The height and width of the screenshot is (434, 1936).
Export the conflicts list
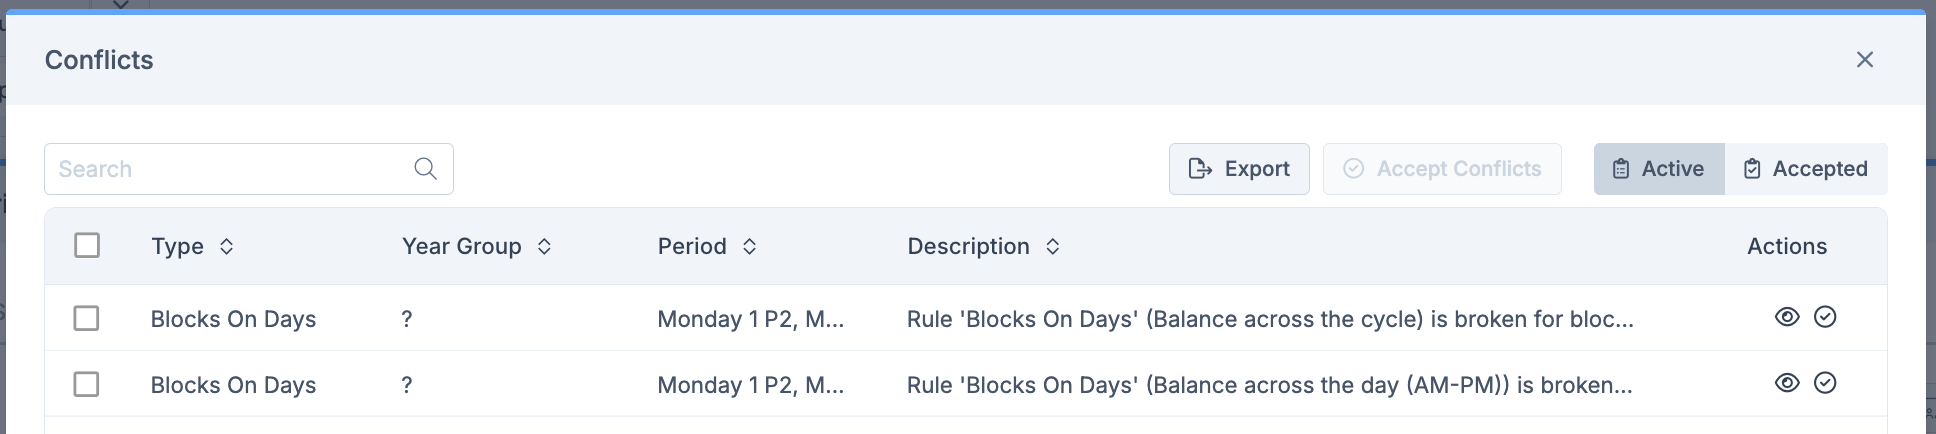coord(1239,169)
